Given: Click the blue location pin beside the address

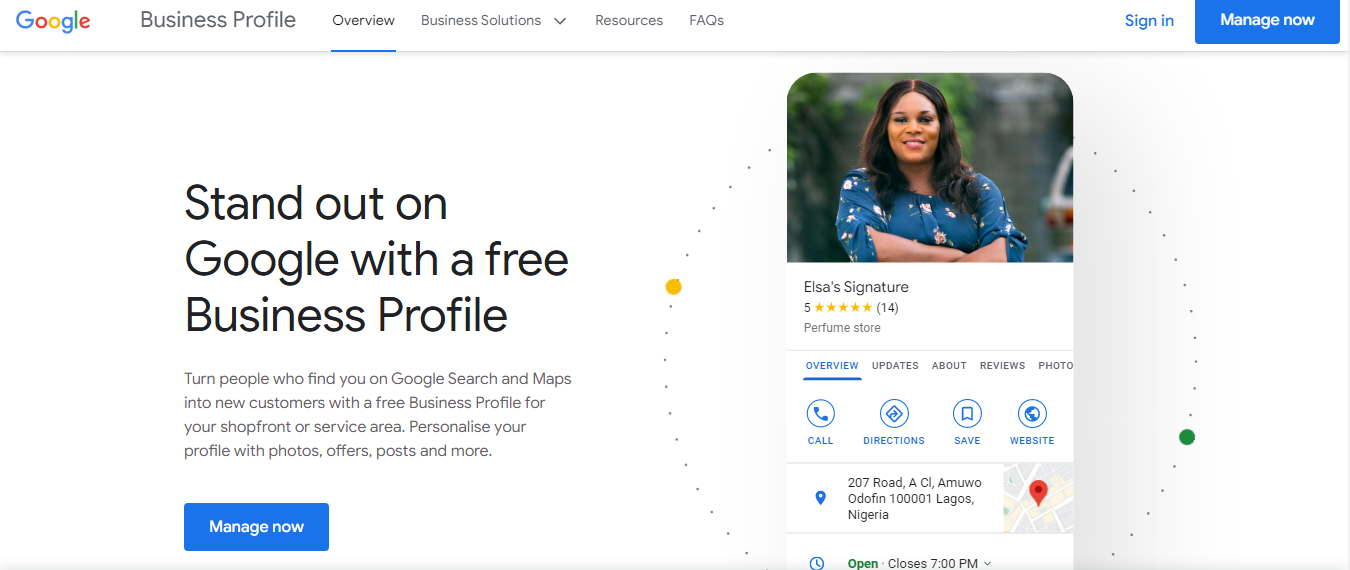Looking at the screenshot, I should coord(821,497).
